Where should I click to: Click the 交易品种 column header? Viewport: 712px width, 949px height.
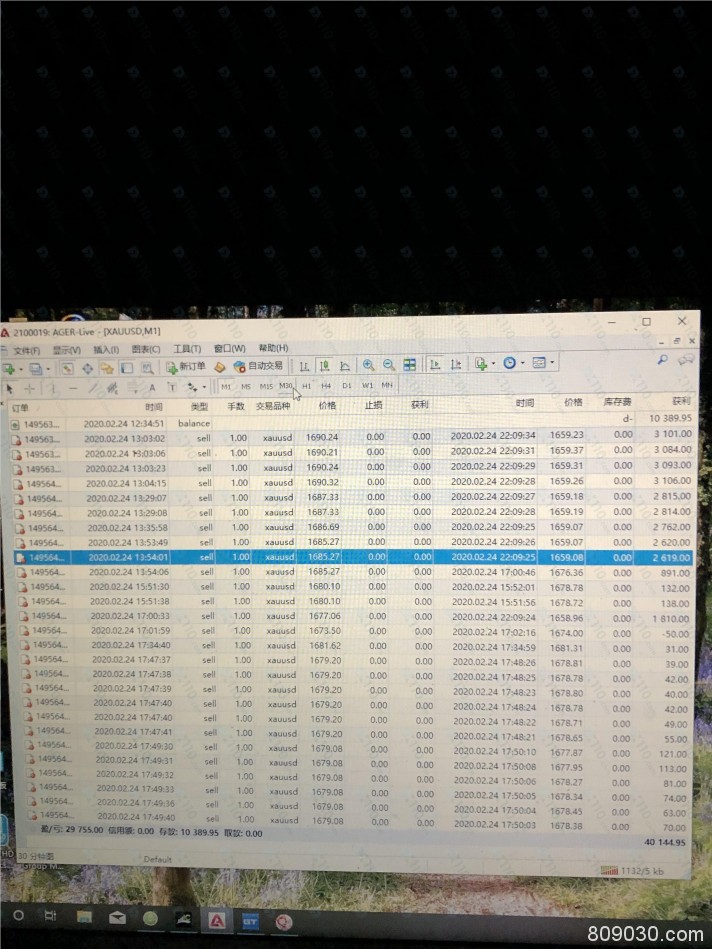273,406
